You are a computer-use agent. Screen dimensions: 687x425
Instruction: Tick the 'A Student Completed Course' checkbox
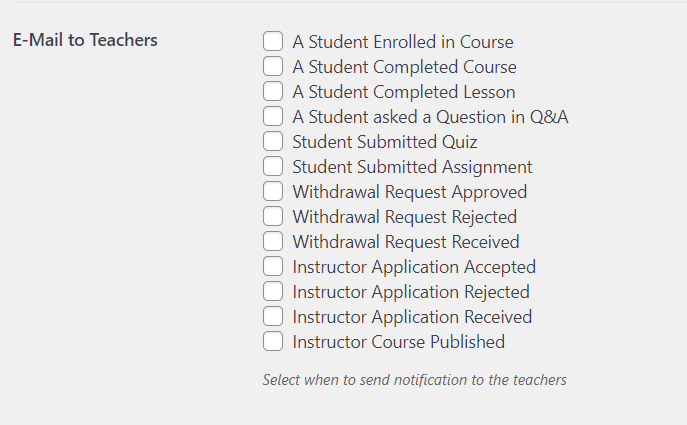coord(273,67)
